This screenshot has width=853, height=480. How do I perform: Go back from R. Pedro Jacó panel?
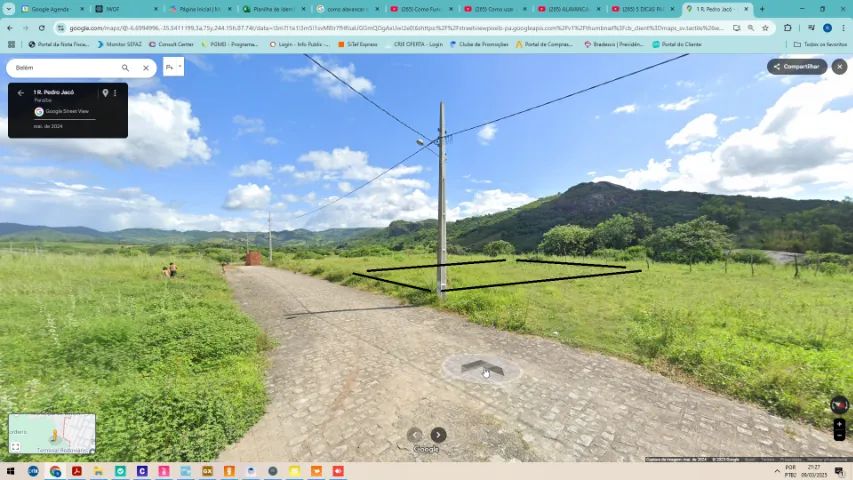tap(21, 93)
